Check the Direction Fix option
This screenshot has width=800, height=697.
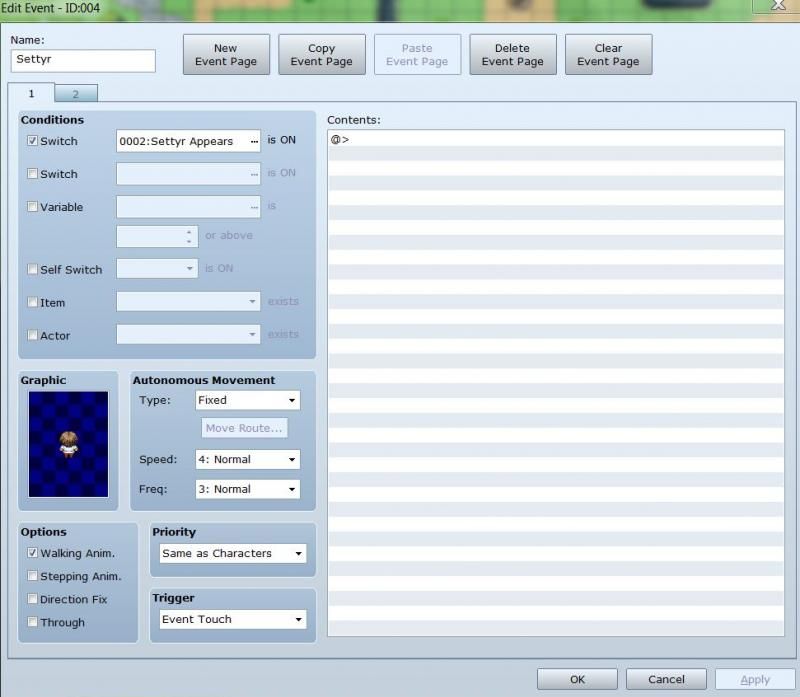click(33, 599)
